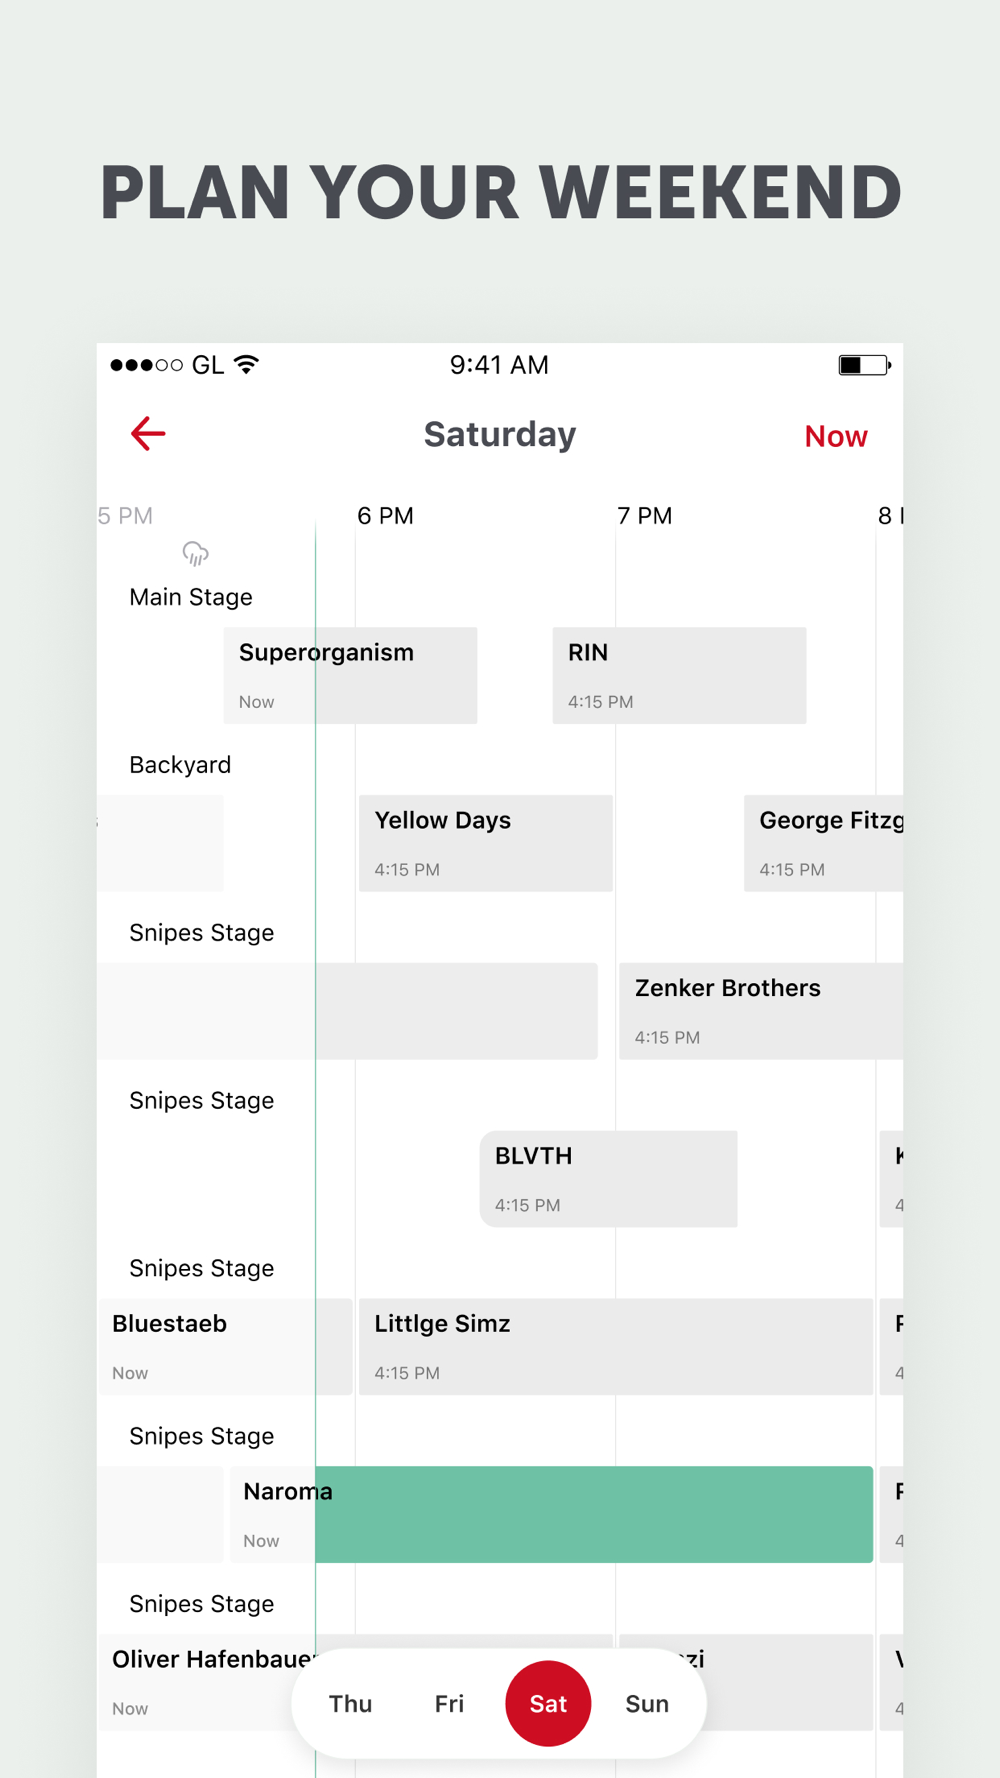
Task: Open the Superorganism set on Main Stage
Action: coord(350,675)
